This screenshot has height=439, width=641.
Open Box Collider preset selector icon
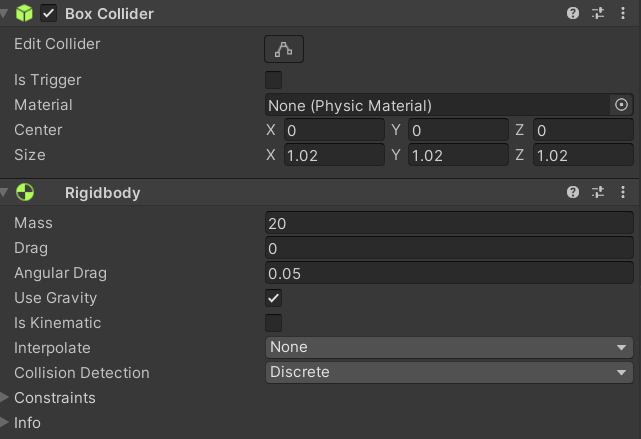(598, 13)
